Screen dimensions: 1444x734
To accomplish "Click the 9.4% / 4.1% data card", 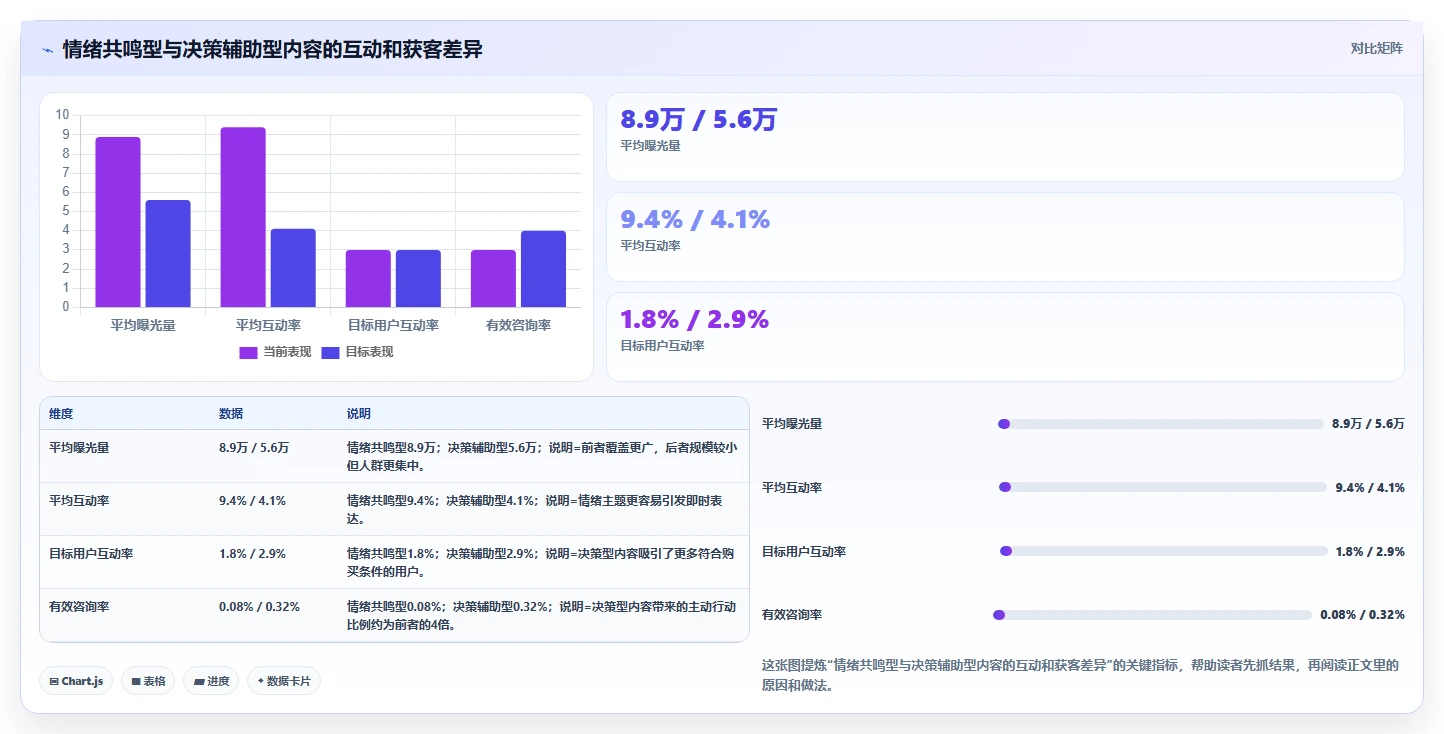I will (x=1005, y=237).
